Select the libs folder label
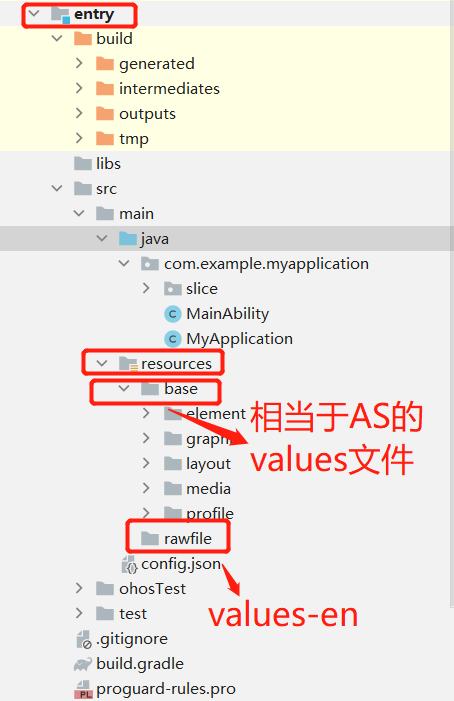The width and height of the screenshot is (454, 701). (108, 164)
